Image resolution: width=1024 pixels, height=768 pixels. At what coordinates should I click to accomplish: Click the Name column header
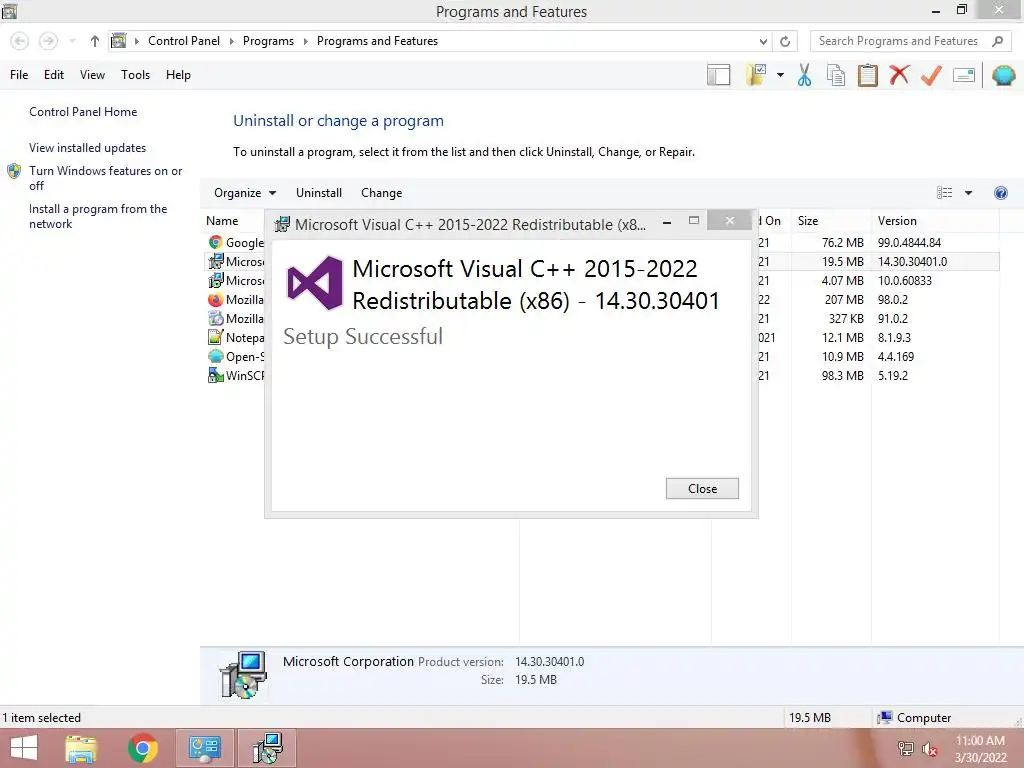point(222,221)
